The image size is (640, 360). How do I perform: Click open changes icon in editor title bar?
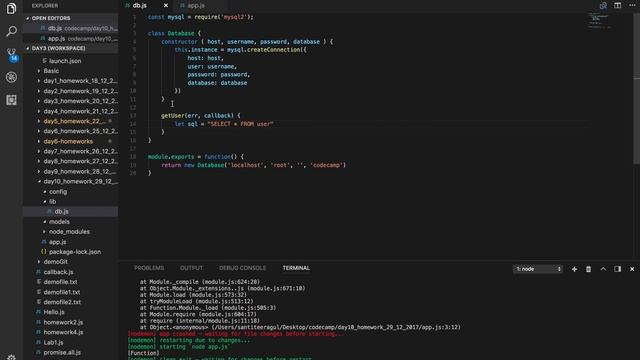[603, 5]
